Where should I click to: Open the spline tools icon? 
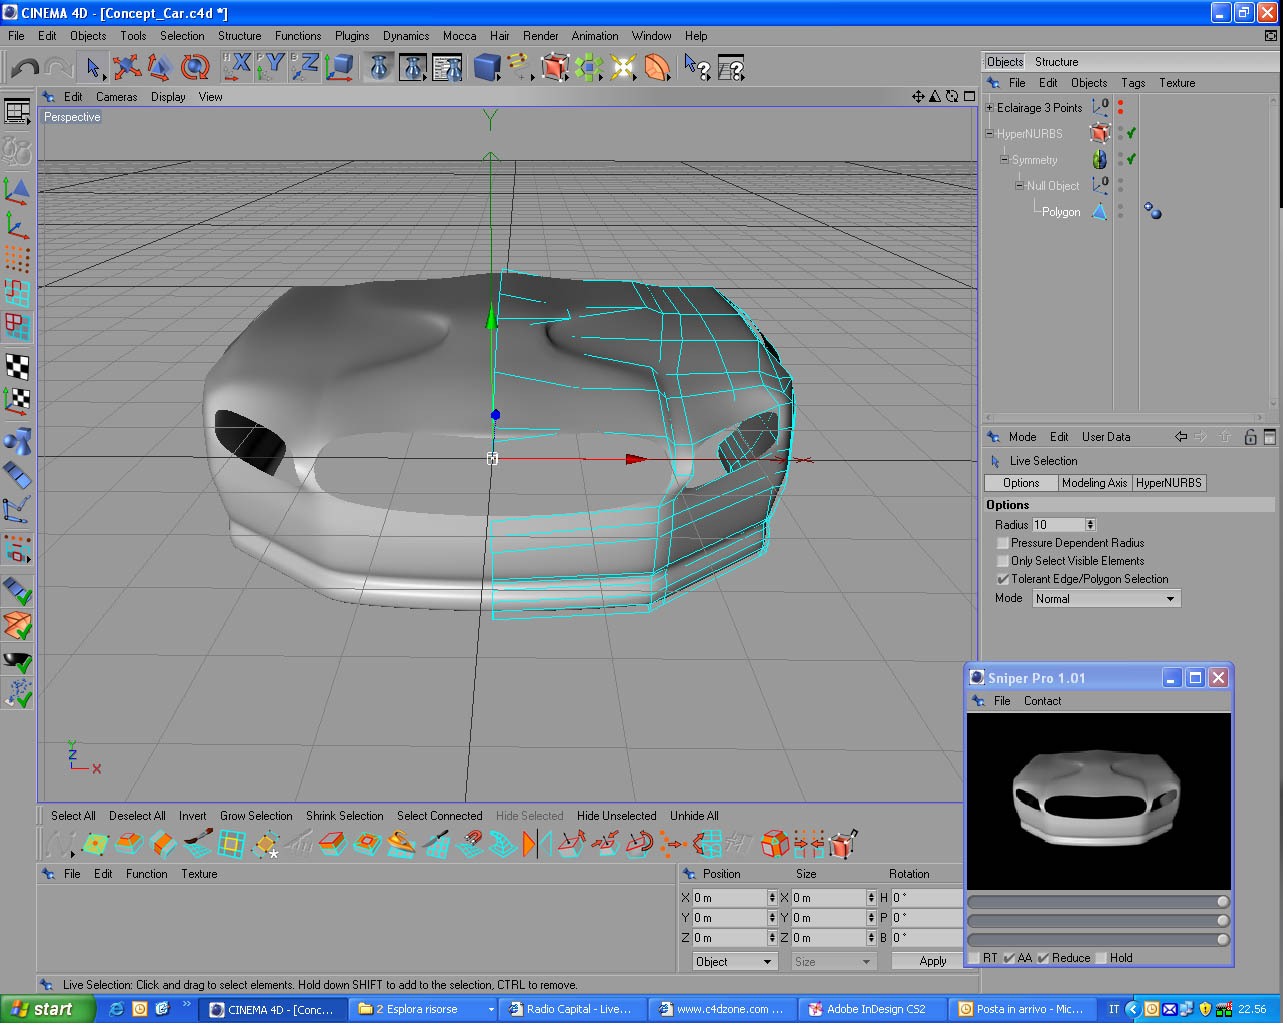point(520,68)
